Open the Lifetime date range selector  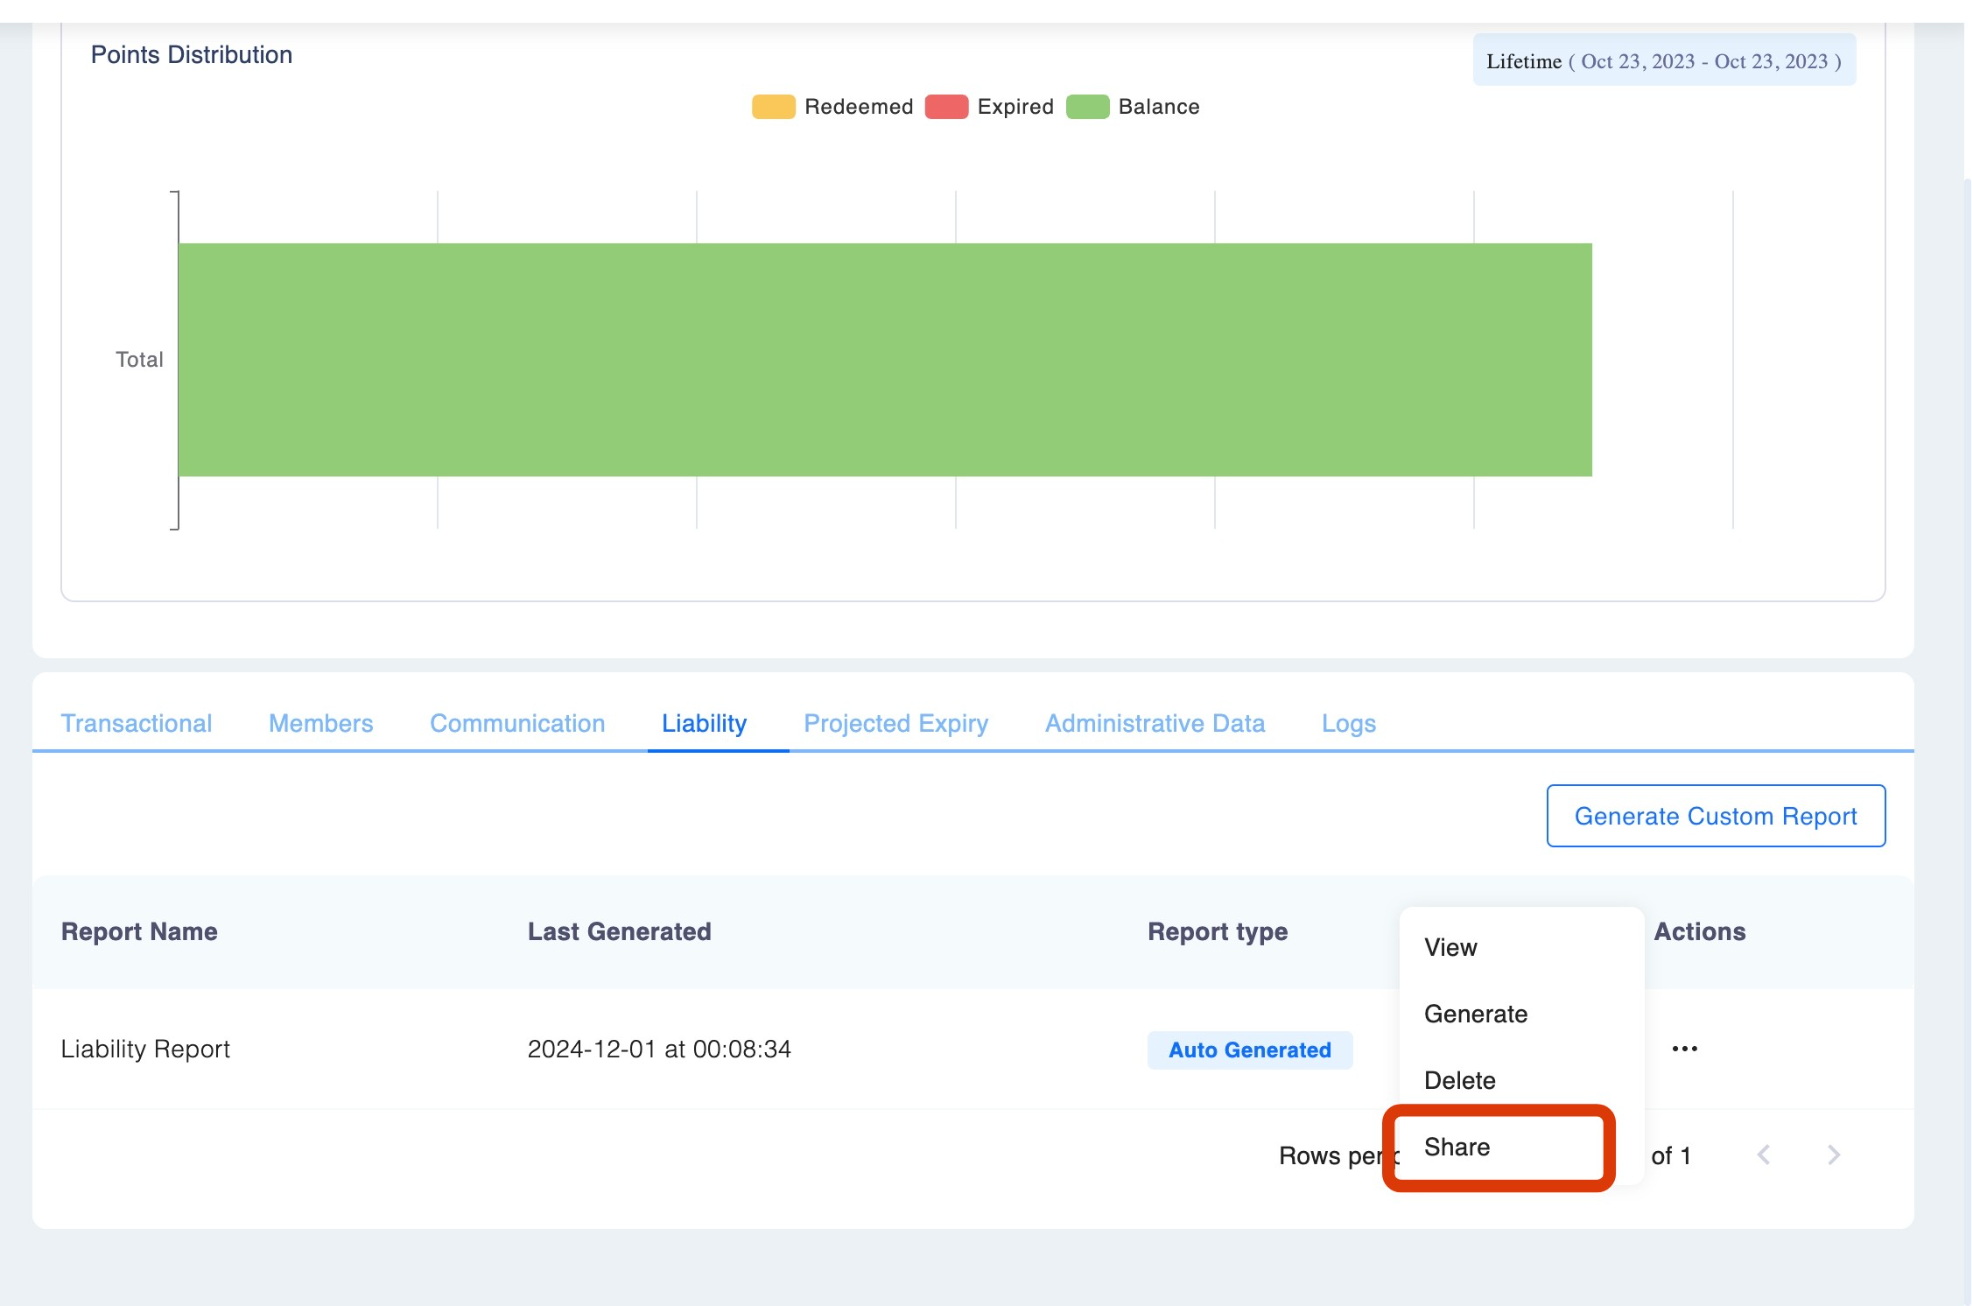[1663, 61]
